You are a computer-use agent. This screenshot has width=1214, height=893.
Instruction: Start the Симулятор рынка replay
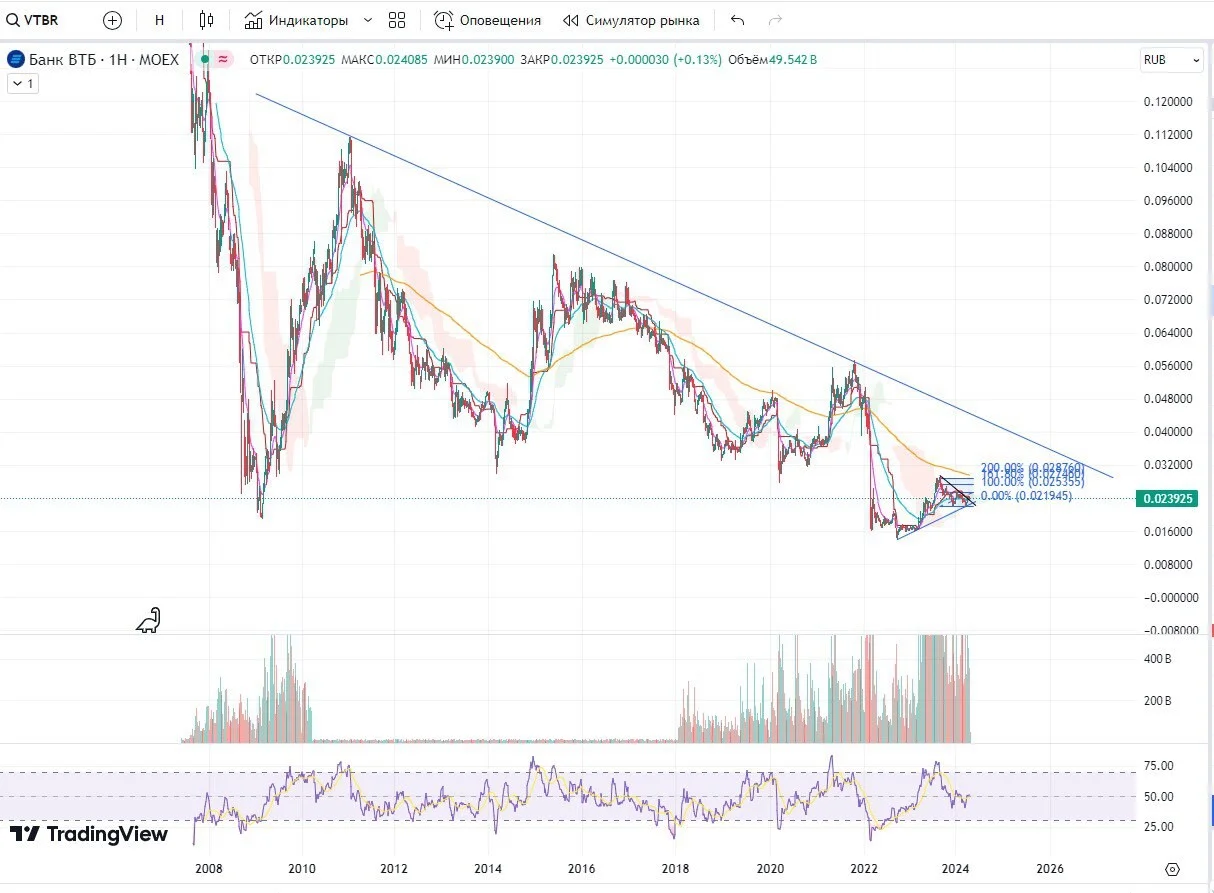pyautogui.click(x=631, y=20)
